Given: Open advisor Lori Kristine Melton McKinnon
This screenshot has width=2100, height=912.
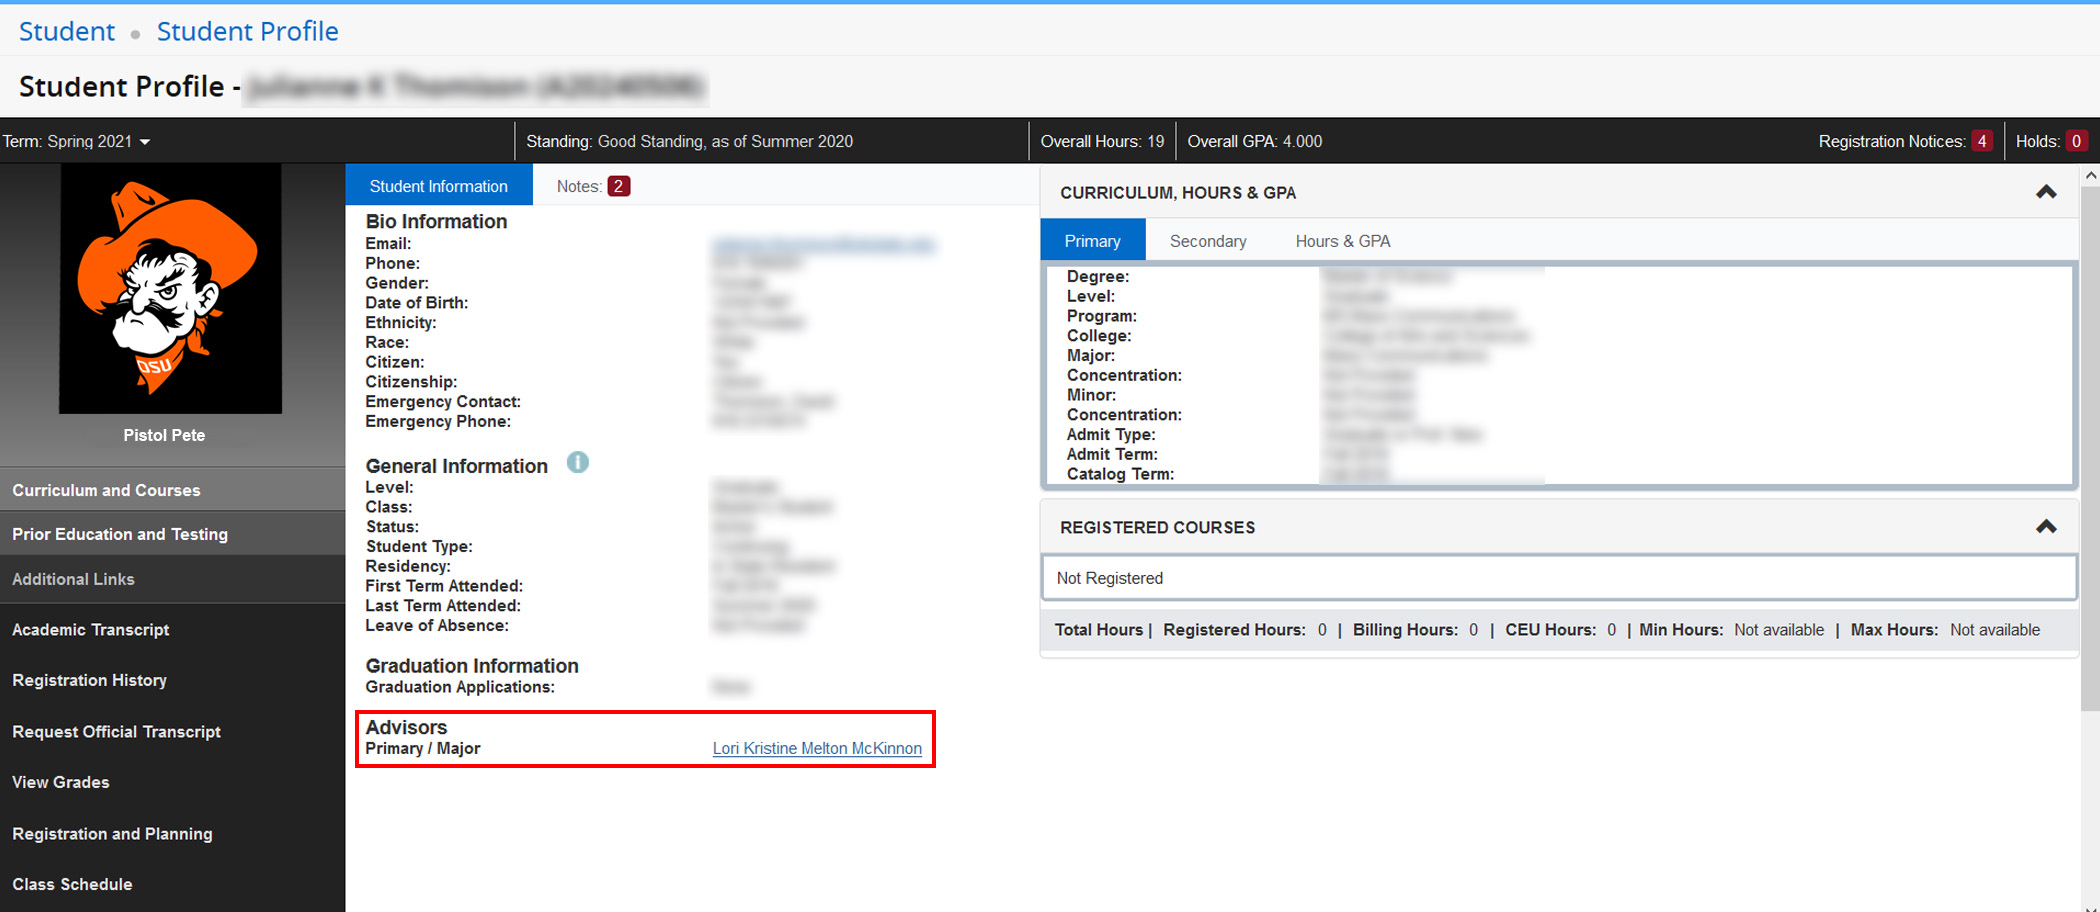Looking at the screenshot, I should point(817,748).
